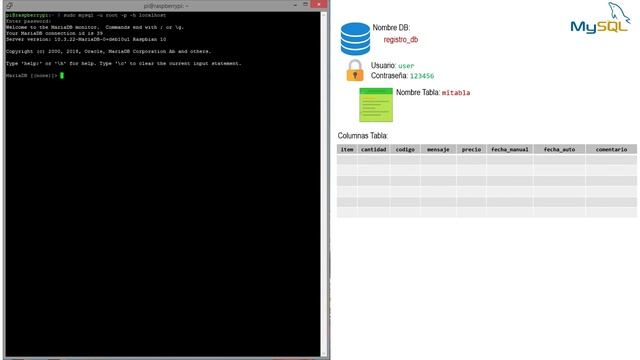Click the 'Usuario:' label
The height and width of the screenshot is (360, 640).
coord(383,65)
